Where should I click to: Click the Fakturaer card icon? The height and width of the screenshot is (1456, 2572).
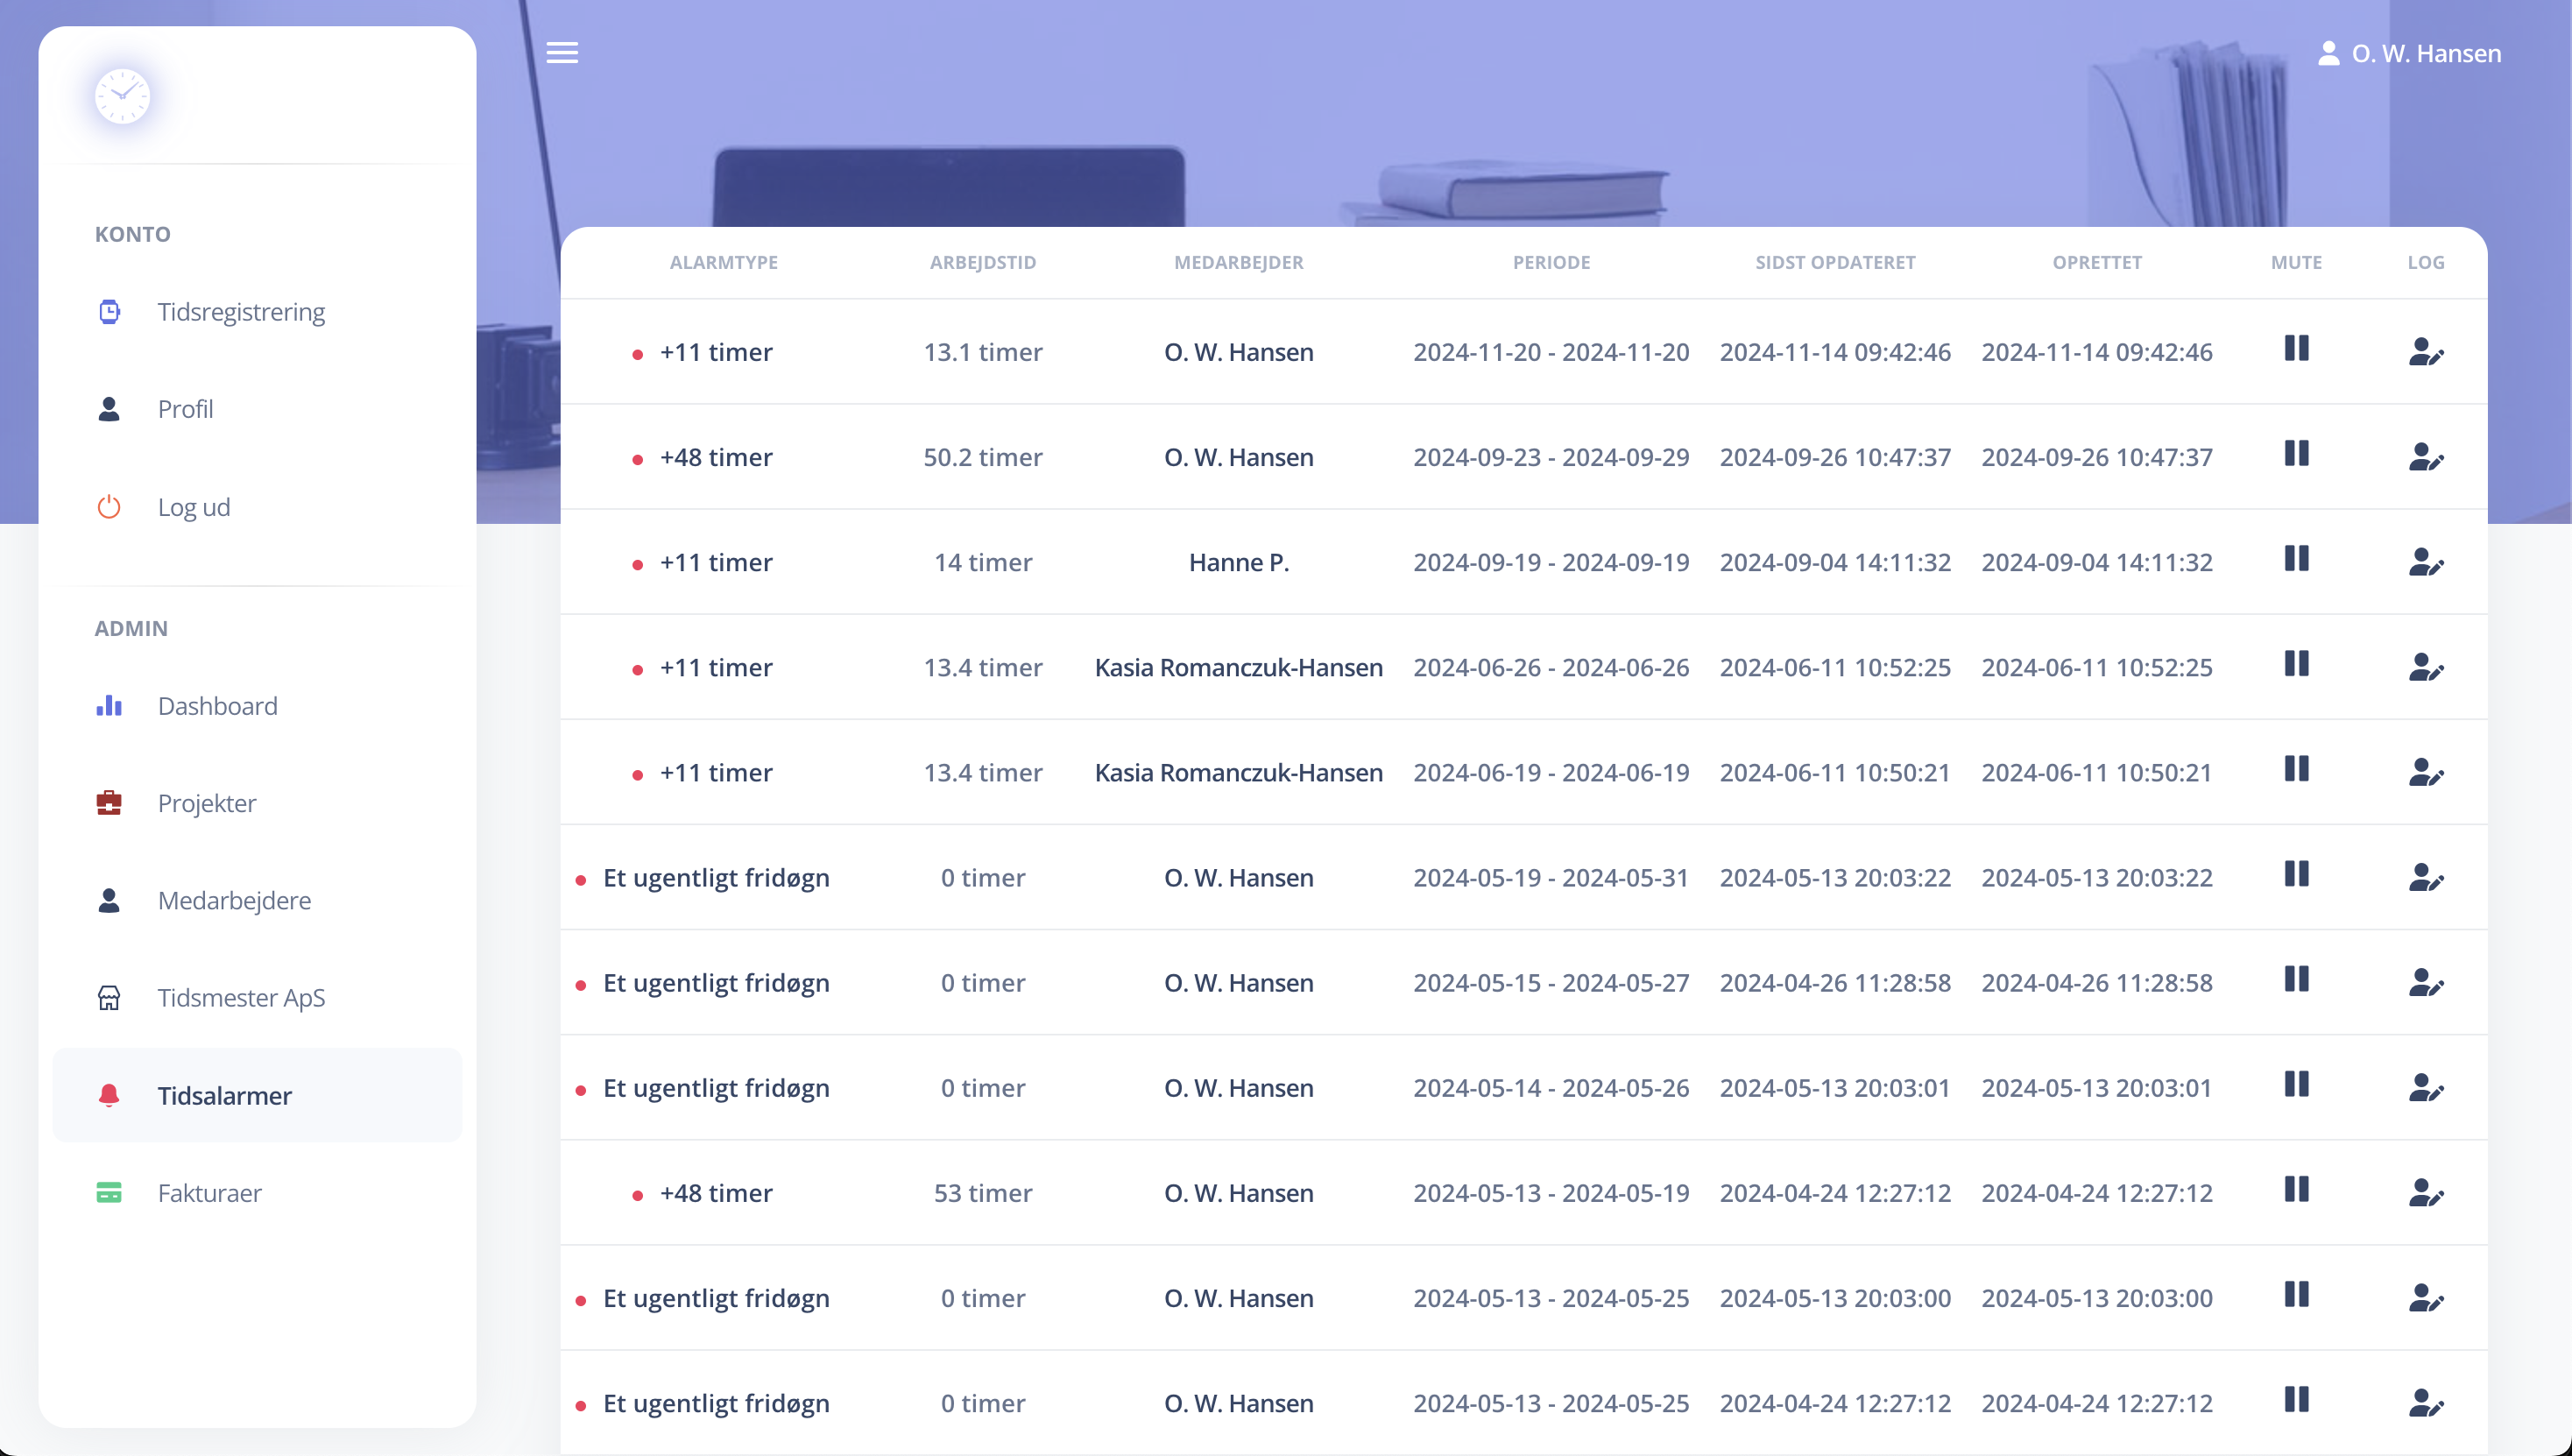[x=109, y=1193]
